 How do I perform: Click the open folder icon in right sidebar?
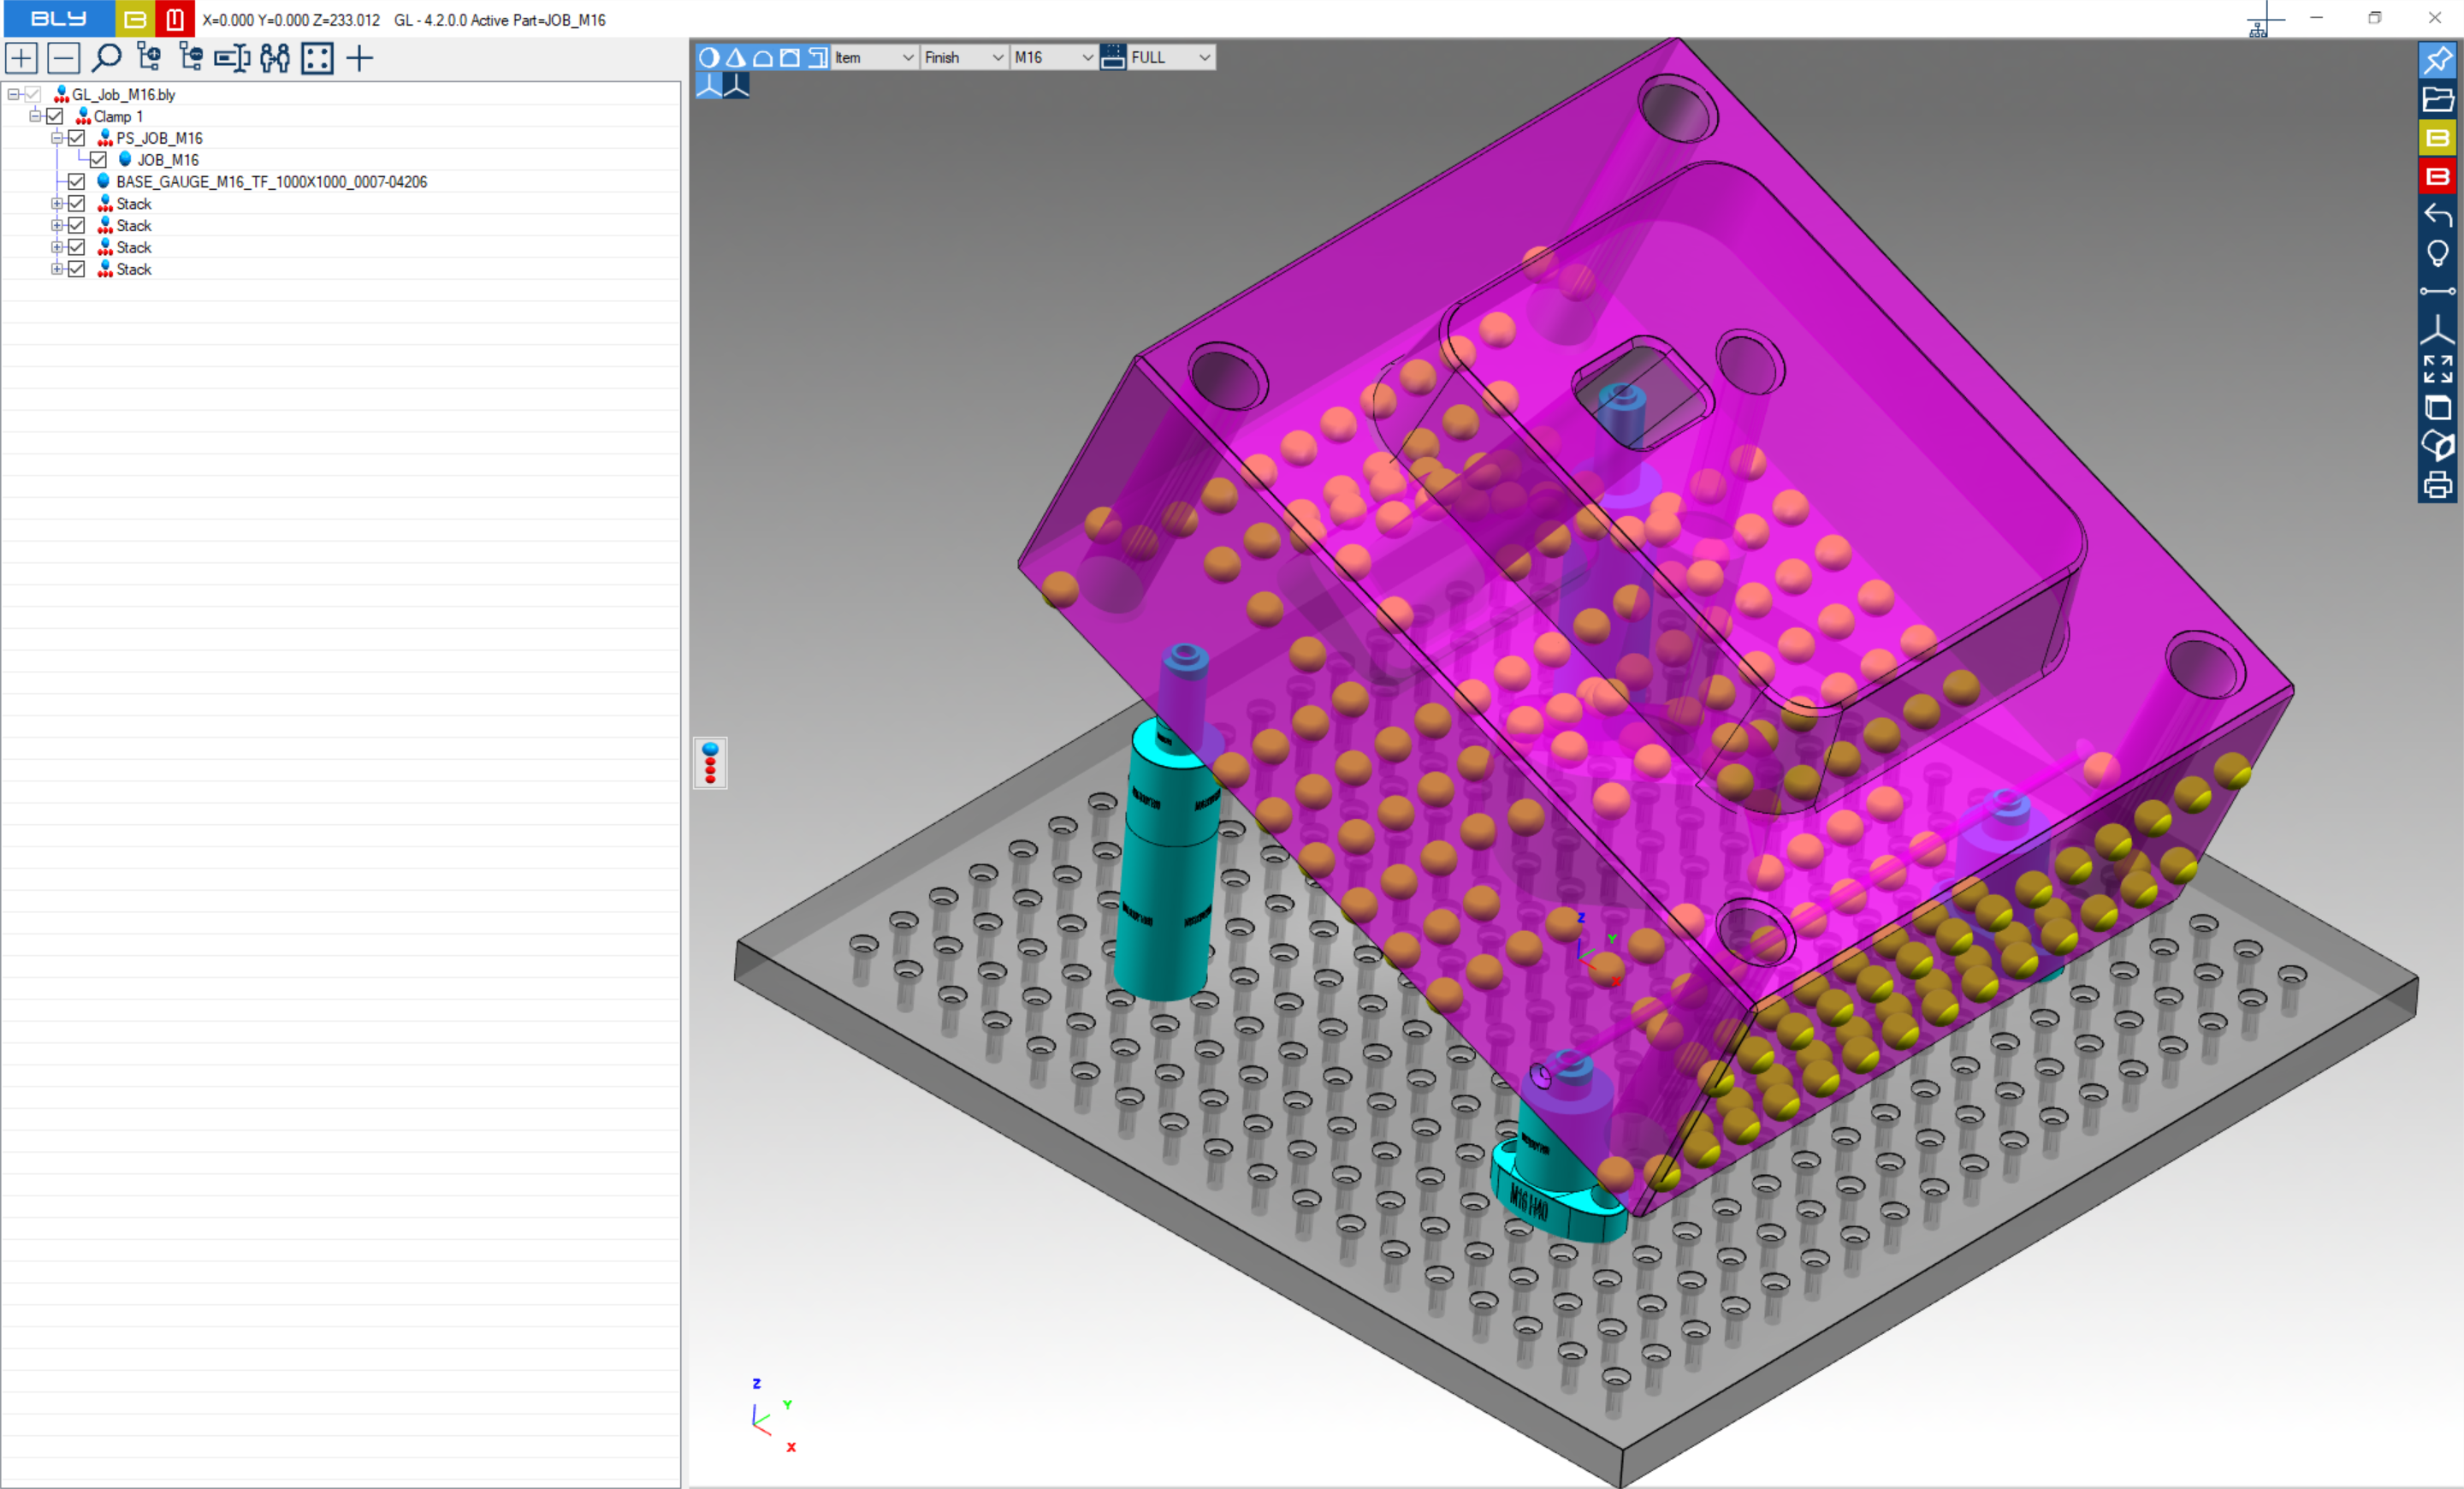[2438, 99]
